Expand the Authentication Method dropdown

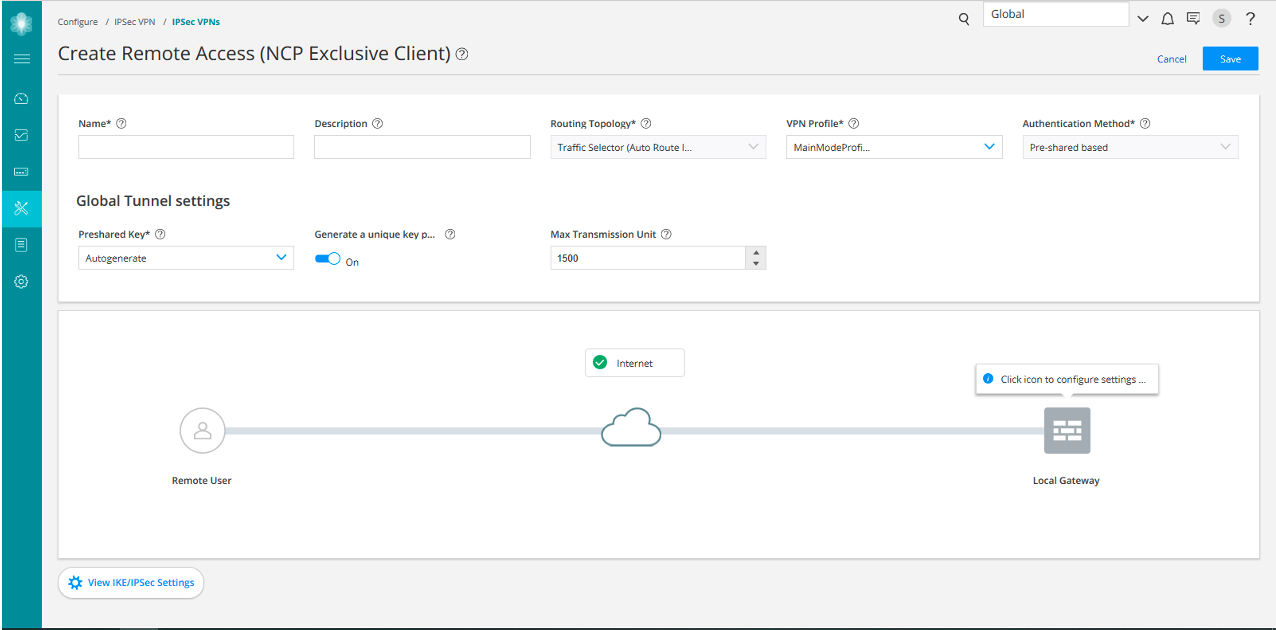click(x=1130, y=147)
